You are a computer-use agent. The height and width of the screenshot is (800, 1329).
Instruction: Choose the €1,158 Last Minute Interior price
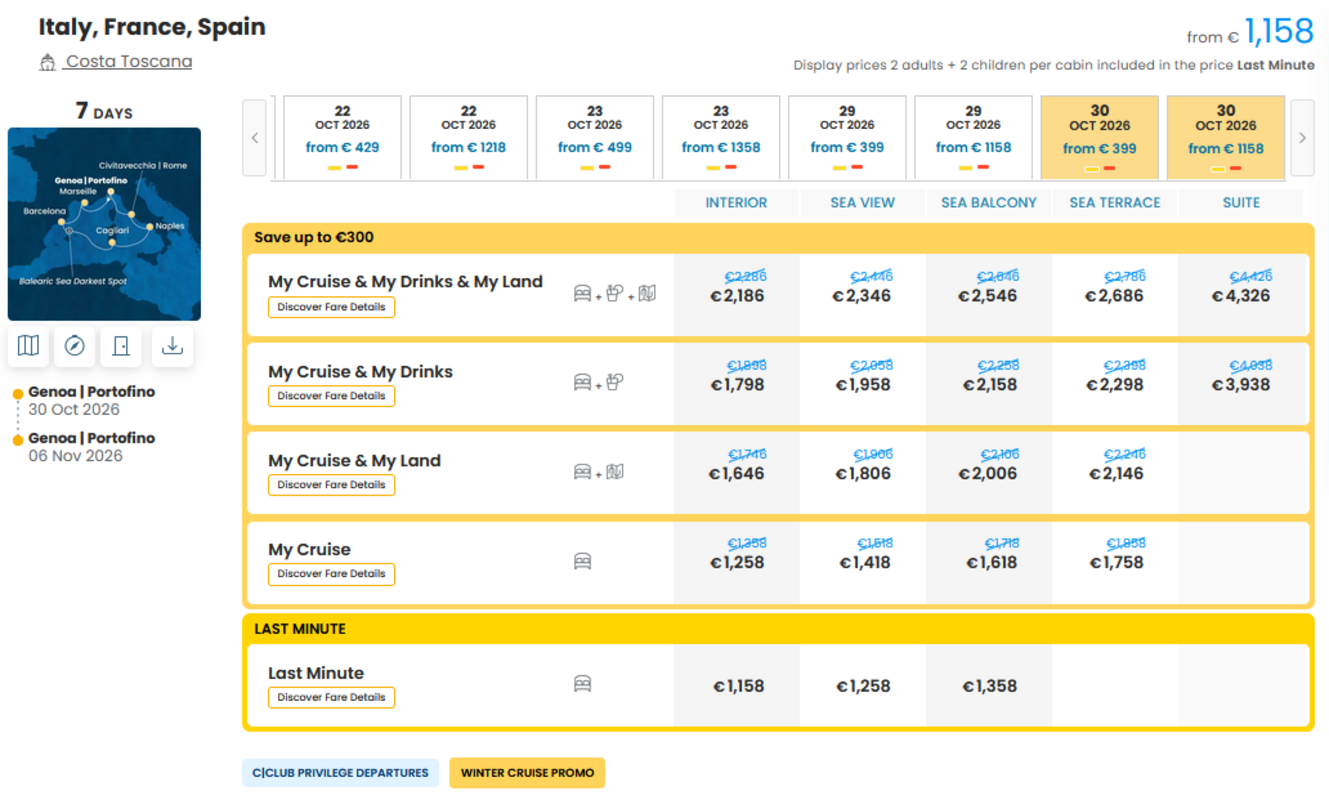(738, 686)
